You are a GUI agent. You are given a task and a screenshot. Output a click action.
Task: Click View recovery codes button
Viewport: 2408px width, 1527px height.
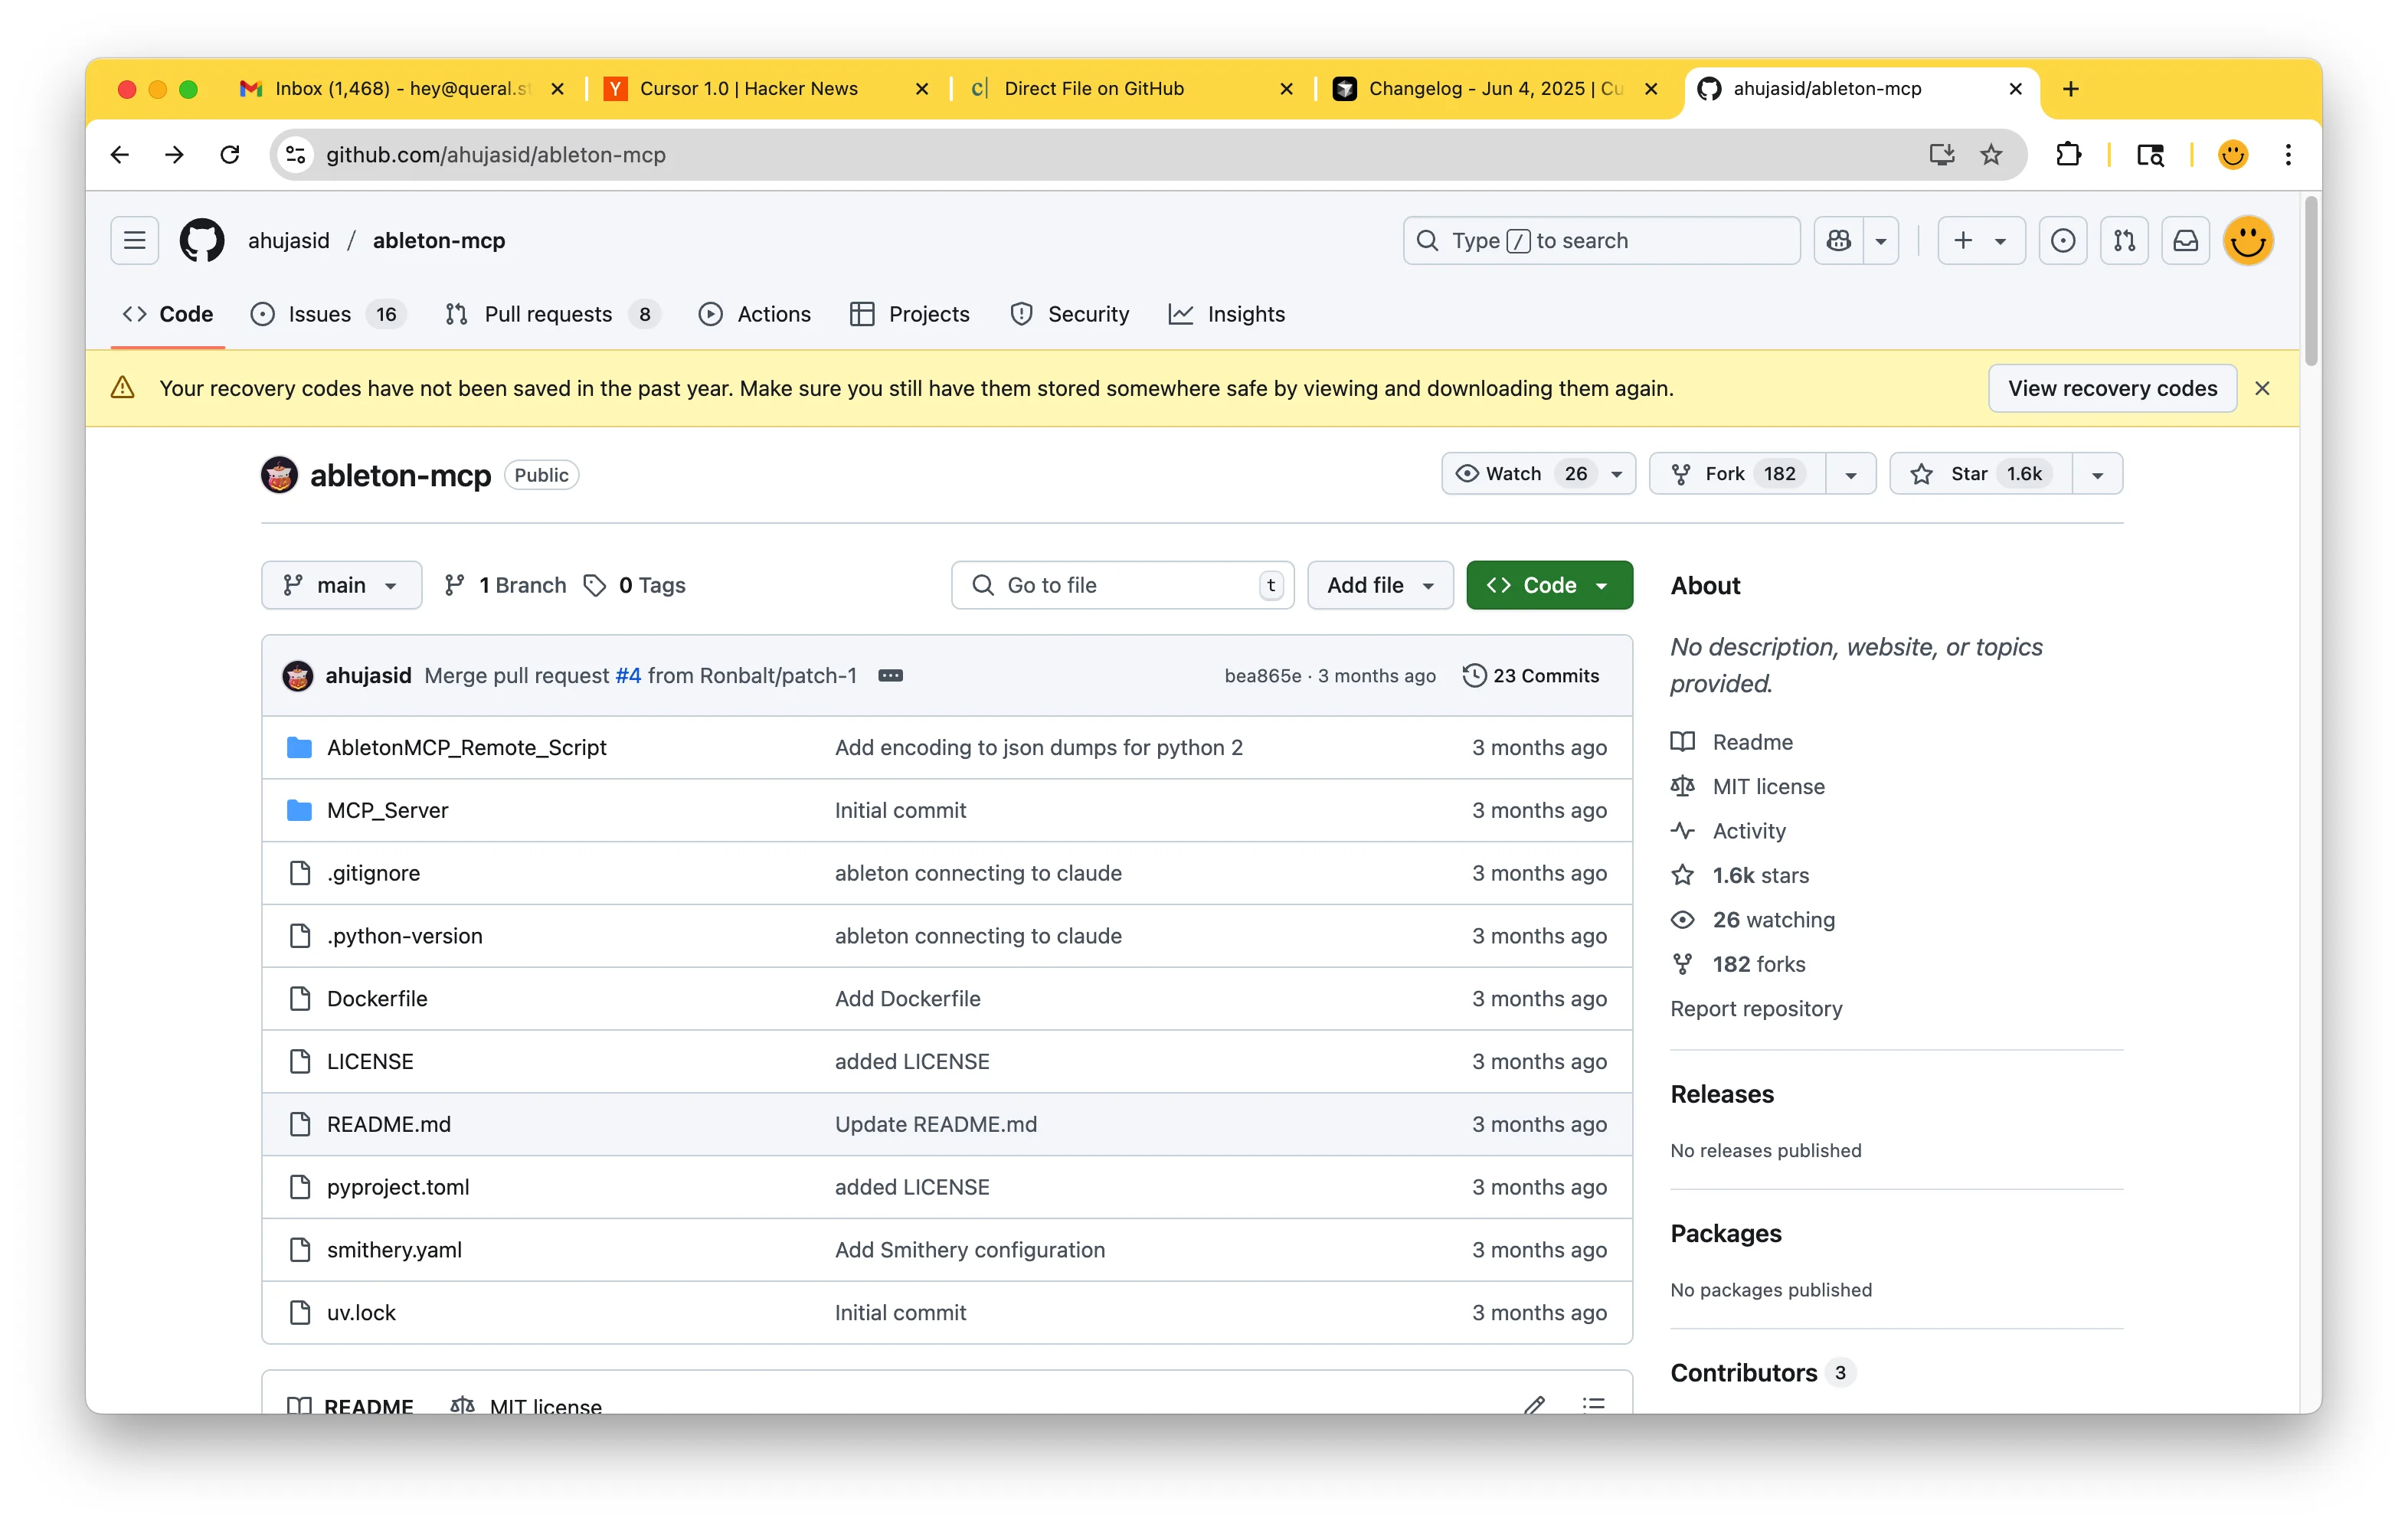[2112, 388]
